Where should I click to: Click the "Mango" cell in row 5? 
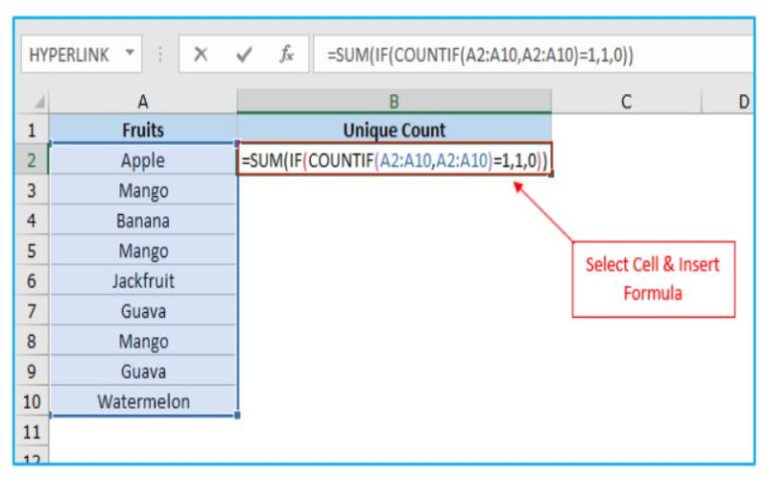(x=143, y=251)
